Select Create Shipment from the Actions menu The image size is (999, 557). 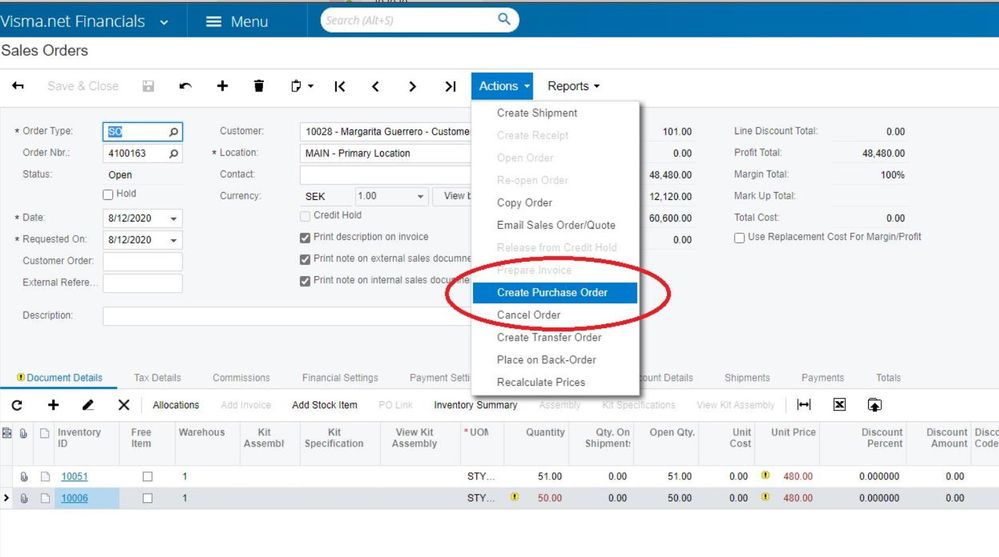pyautogui.click(x=537, y=113)
